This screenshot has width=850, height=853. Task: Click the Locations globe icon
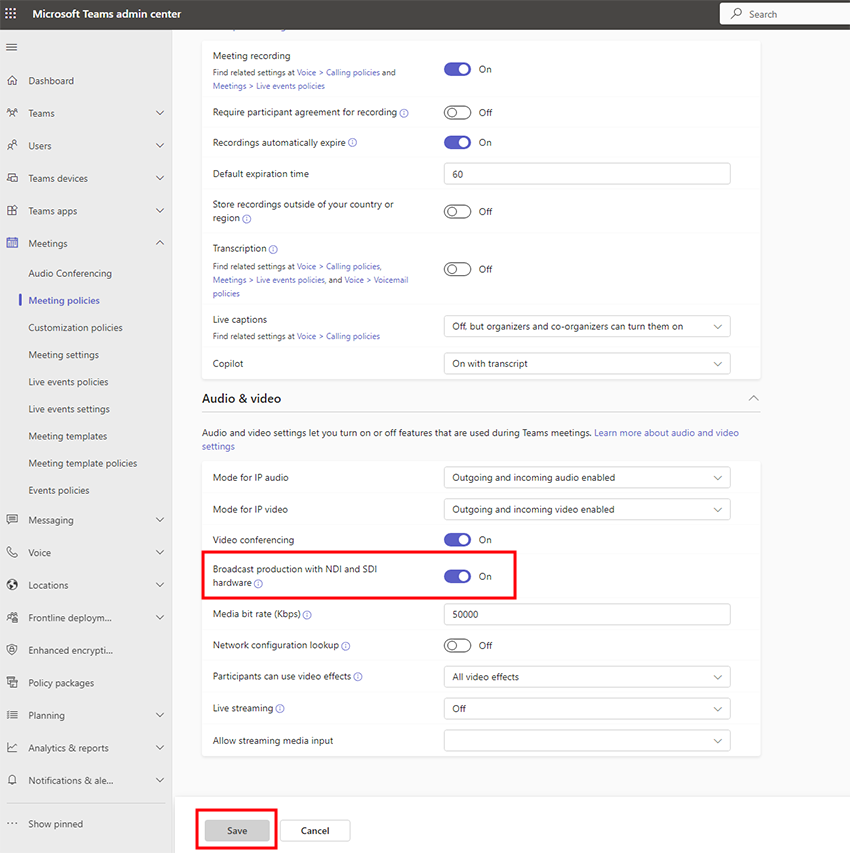tap(12, 585)
